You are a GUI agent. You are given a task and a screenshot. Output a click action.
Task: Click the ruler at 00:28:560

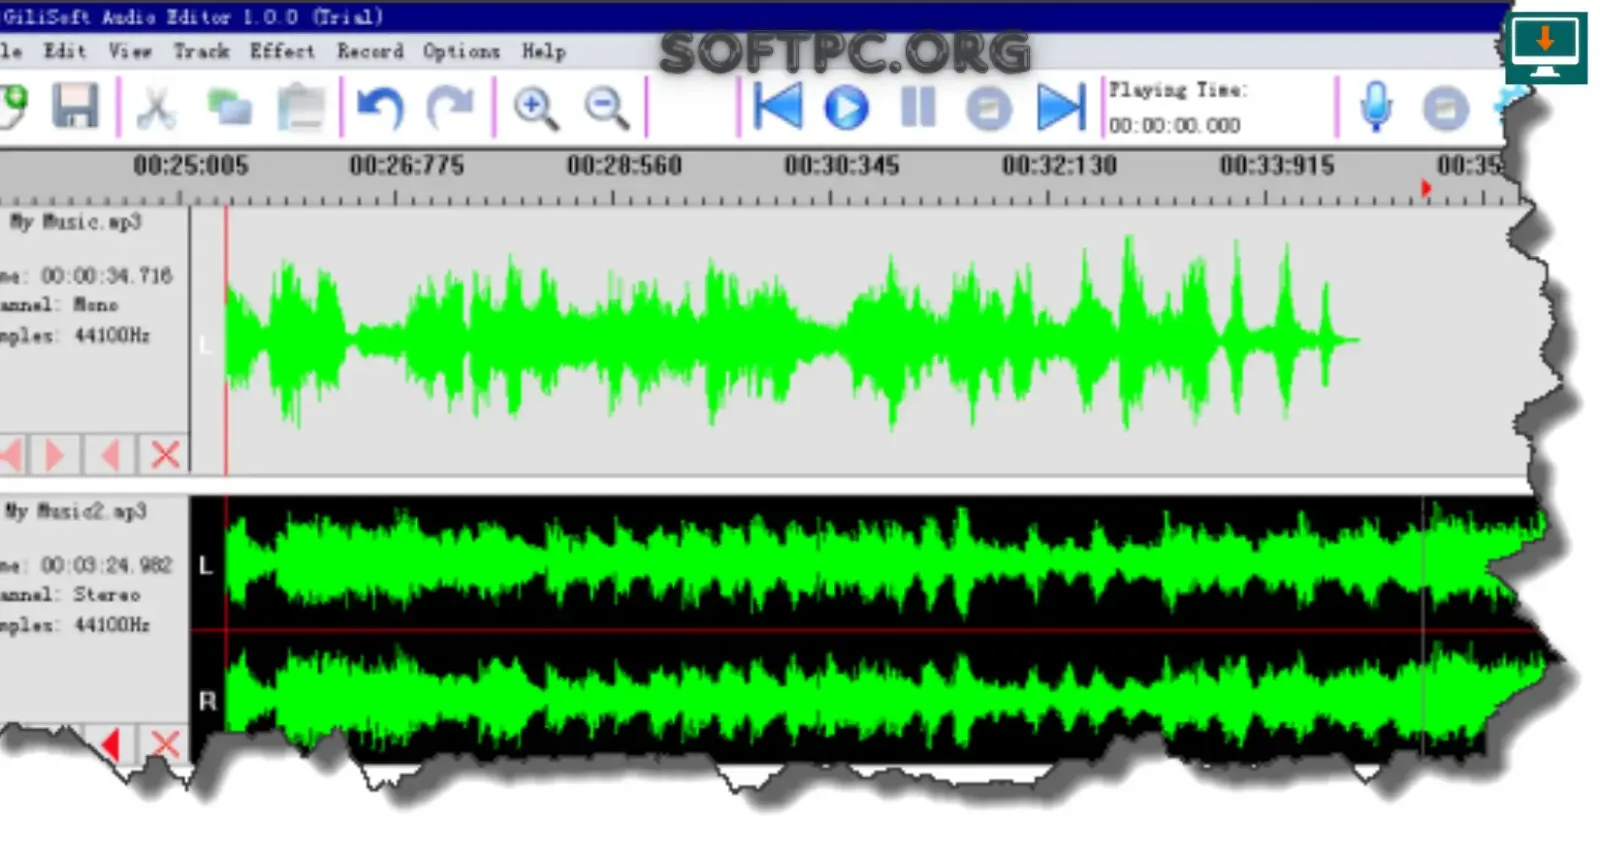(x=624, y=166)
